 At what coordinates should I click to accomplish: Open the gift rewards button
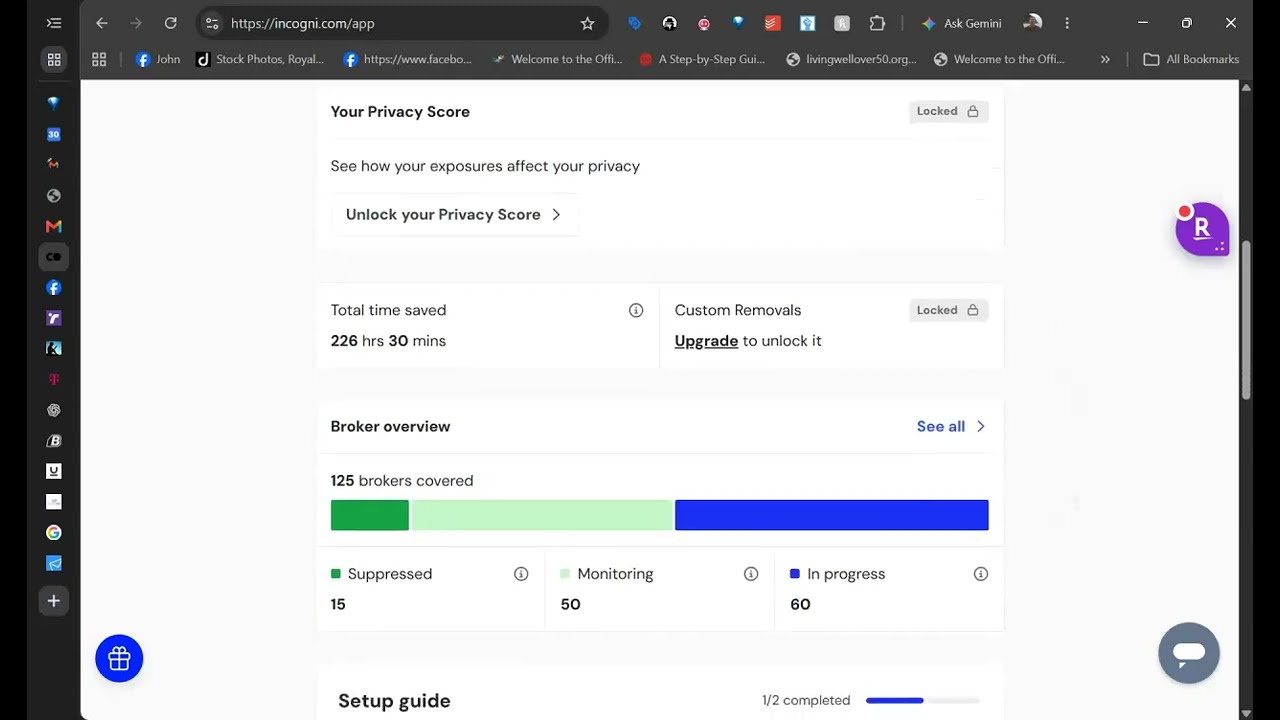[119, 658]
